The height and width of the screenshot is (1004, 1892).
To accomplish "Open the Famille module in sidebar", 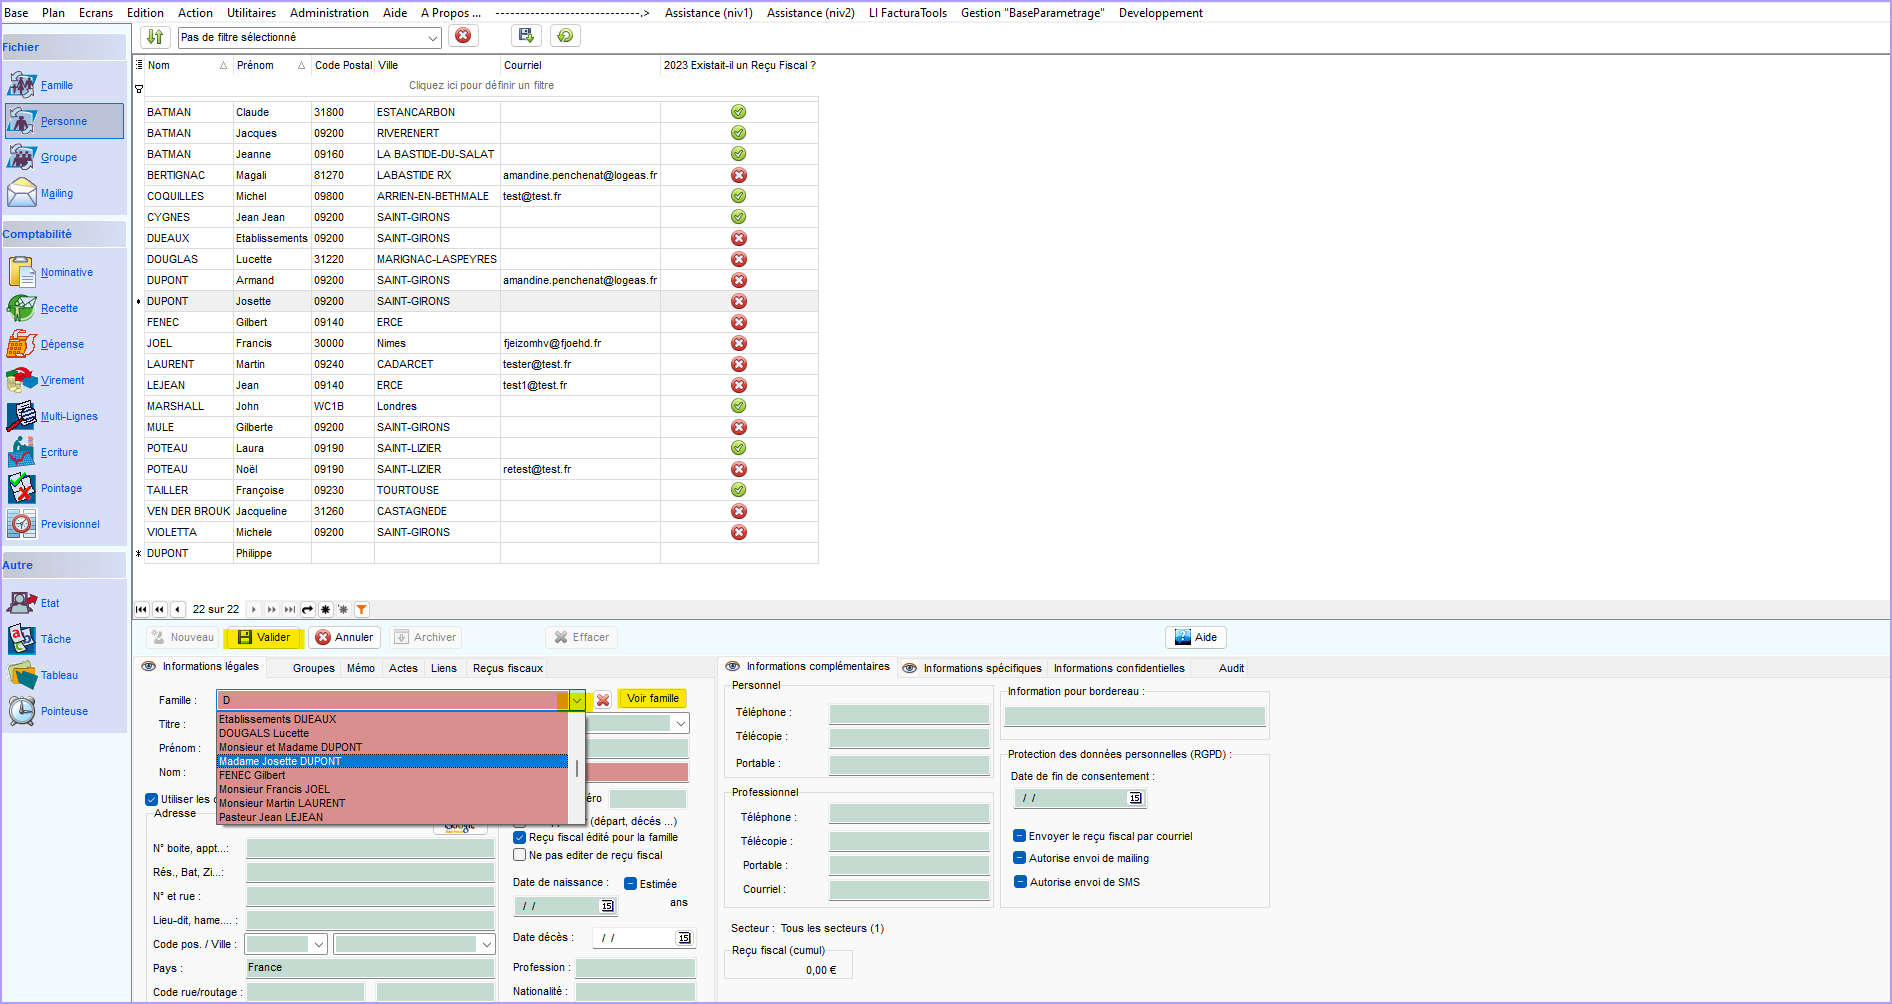I will click(56, 85).
